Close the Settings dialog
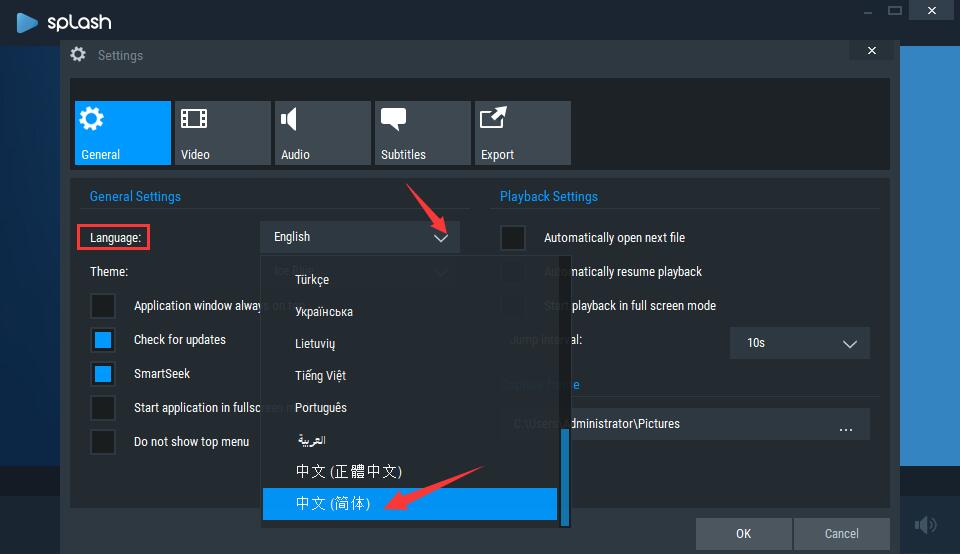 [x=872, y=51]
